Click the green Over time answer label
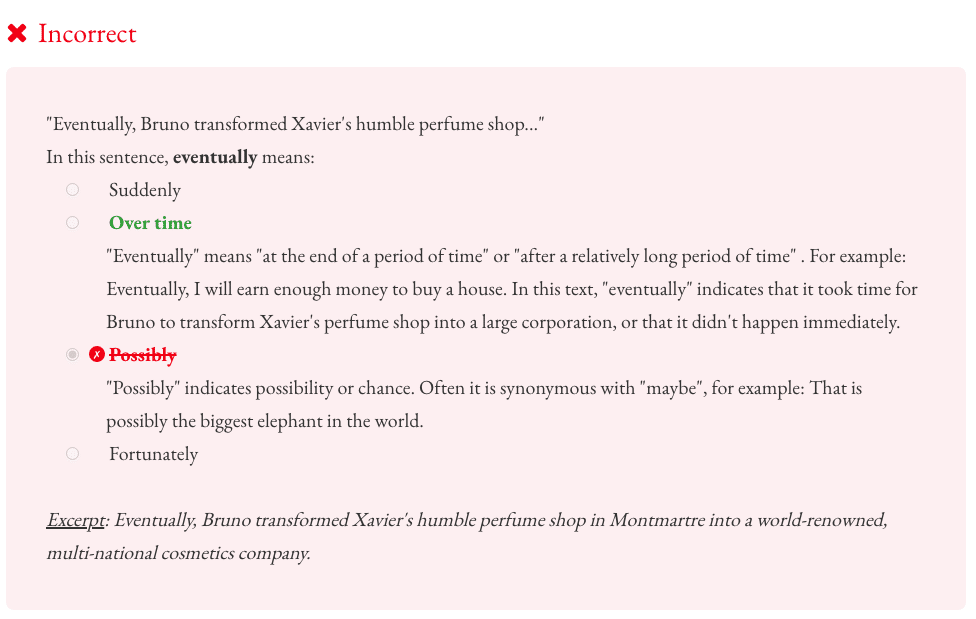 tap(150, 223)
